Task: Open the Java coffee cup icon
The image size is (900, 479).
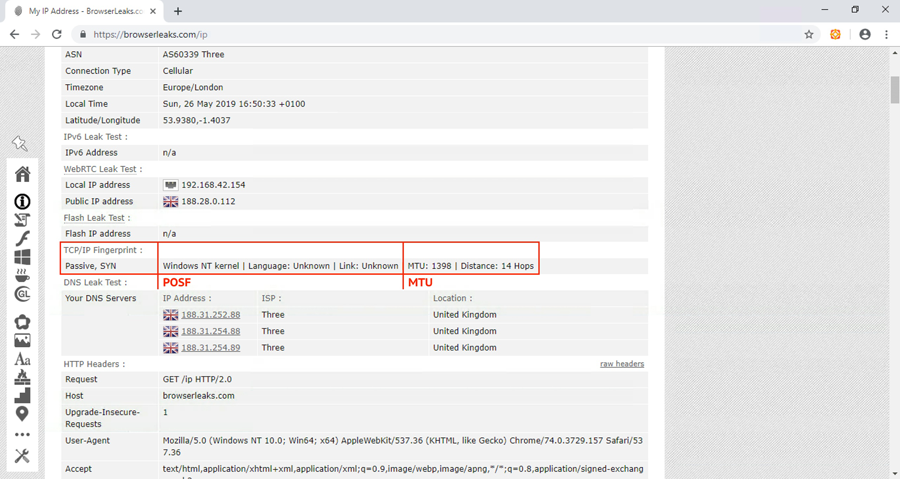Action: pyautogui.click(x=22, y=275)
